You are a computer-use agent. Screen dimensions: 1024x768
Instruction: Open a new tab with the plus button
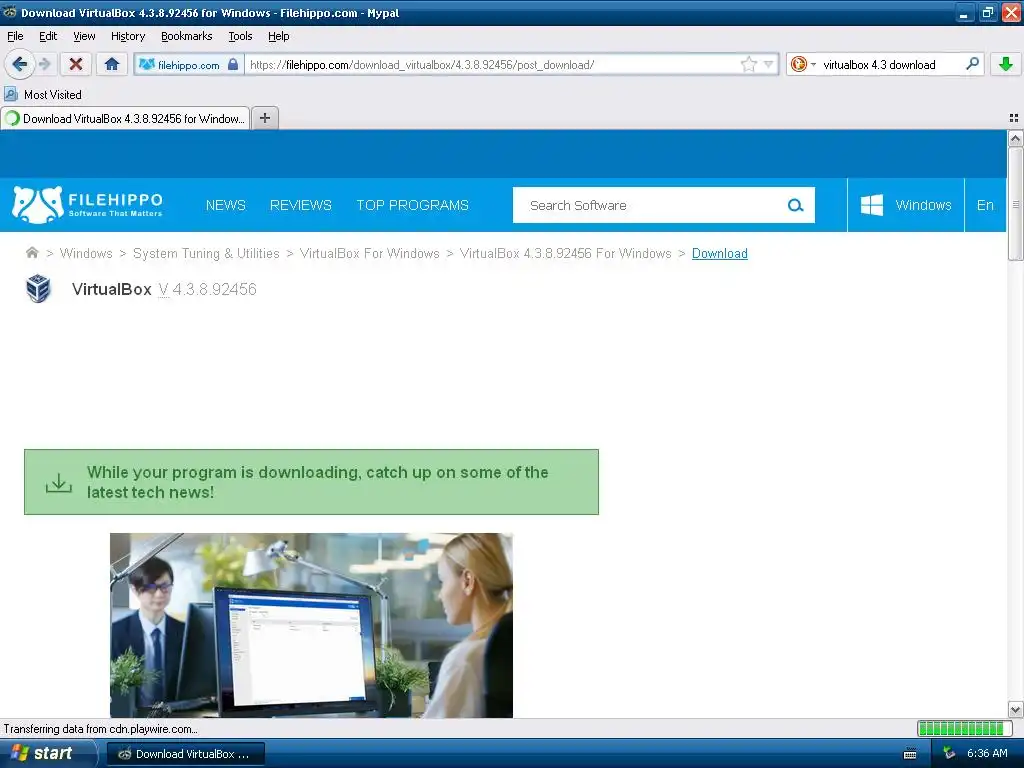(264, 118)
